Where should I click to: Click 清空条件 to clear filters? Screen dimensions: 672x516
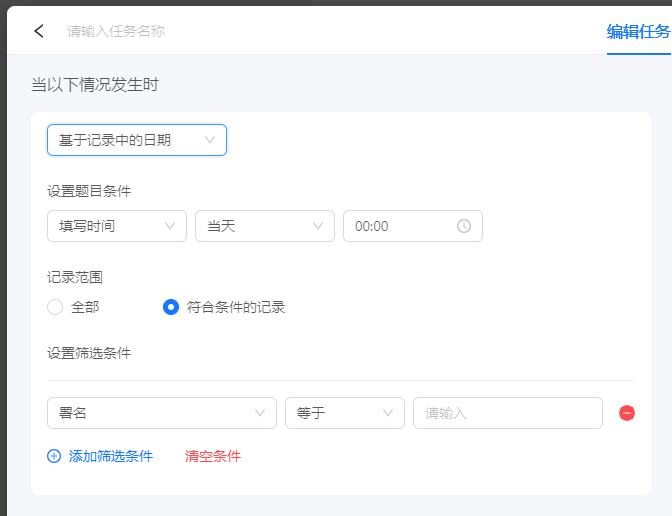pyautogui.click(x=213, y=456)
